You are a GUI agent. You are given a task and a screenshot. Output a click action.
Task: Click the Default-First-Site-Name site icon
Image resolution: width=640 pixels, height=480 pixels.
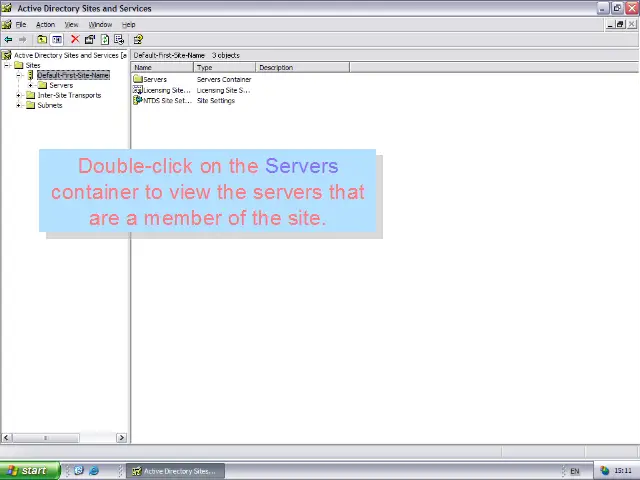coord(31,75)
